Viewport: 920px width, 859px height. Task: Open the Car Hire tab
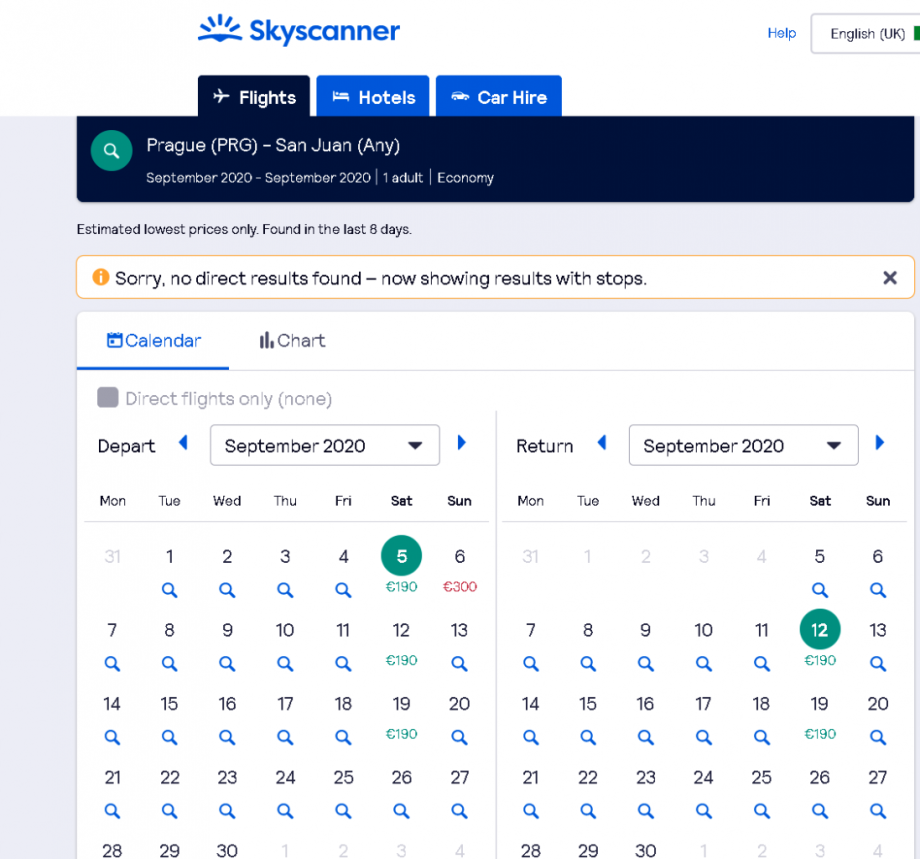point(498,97)
